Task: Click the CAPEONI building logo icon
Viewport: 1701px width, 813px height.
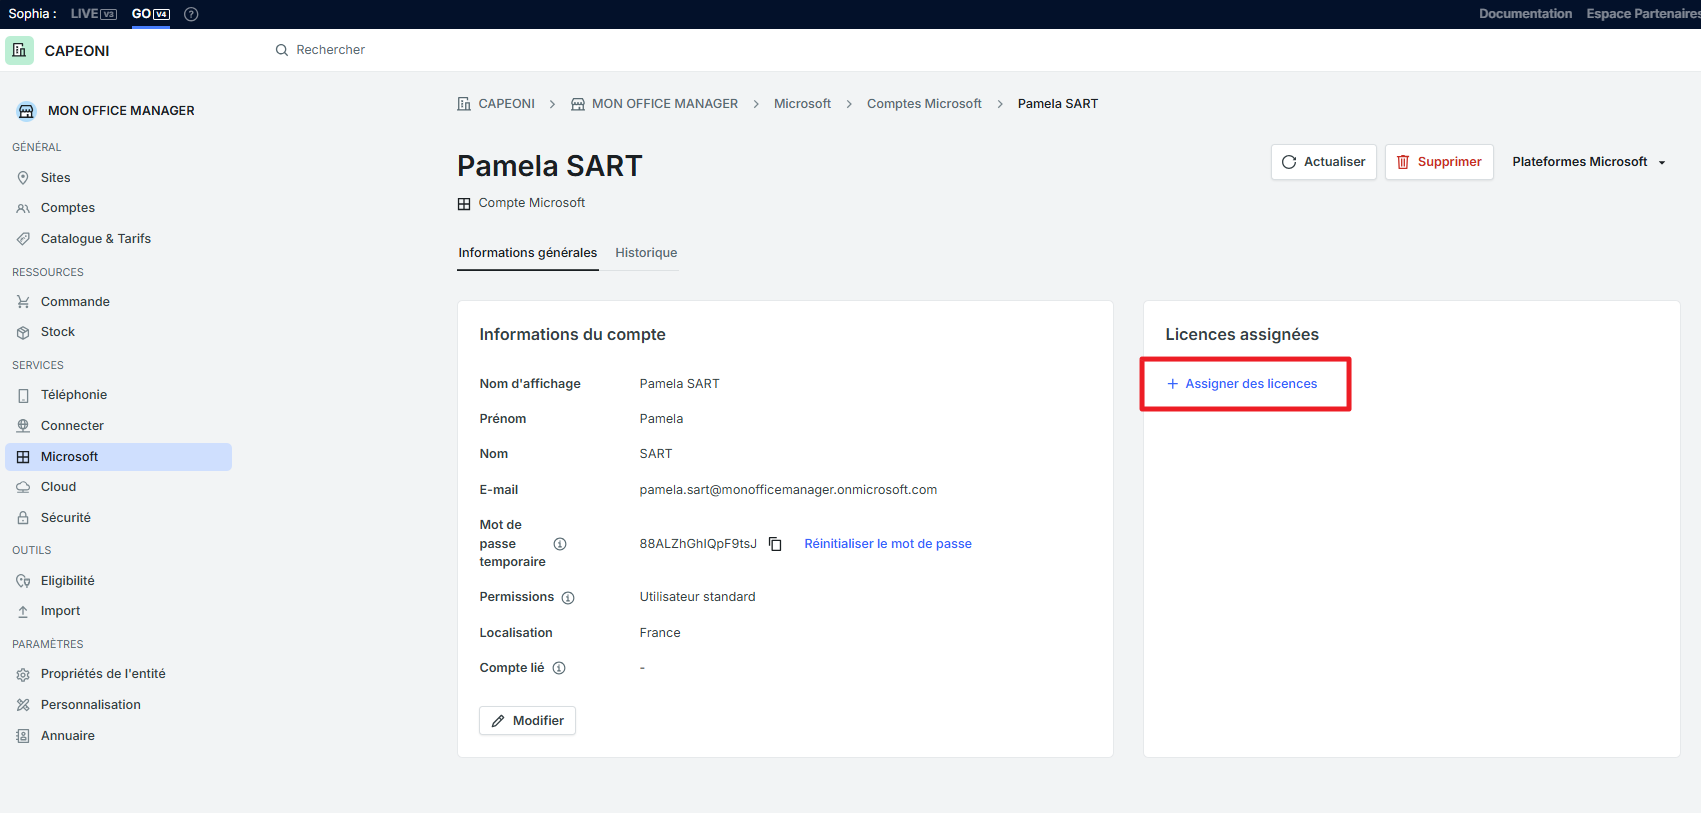Action: 19,50
